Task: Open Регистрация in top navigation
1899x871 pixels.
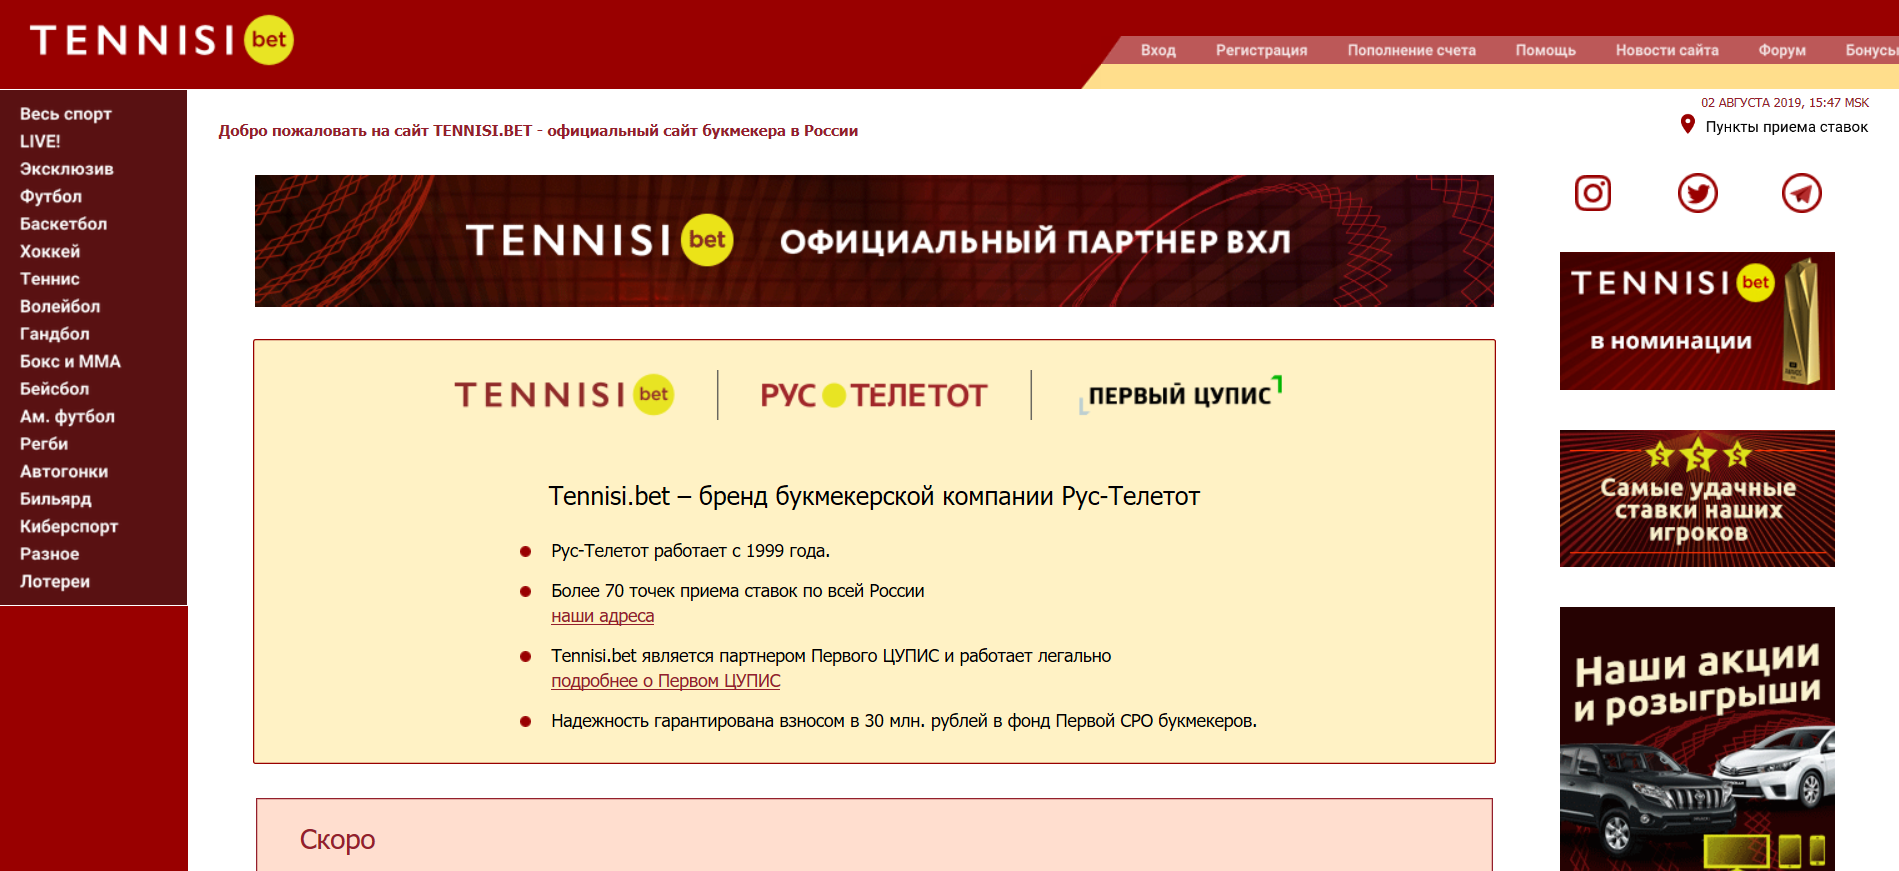Action: (x=1261, y=50)
